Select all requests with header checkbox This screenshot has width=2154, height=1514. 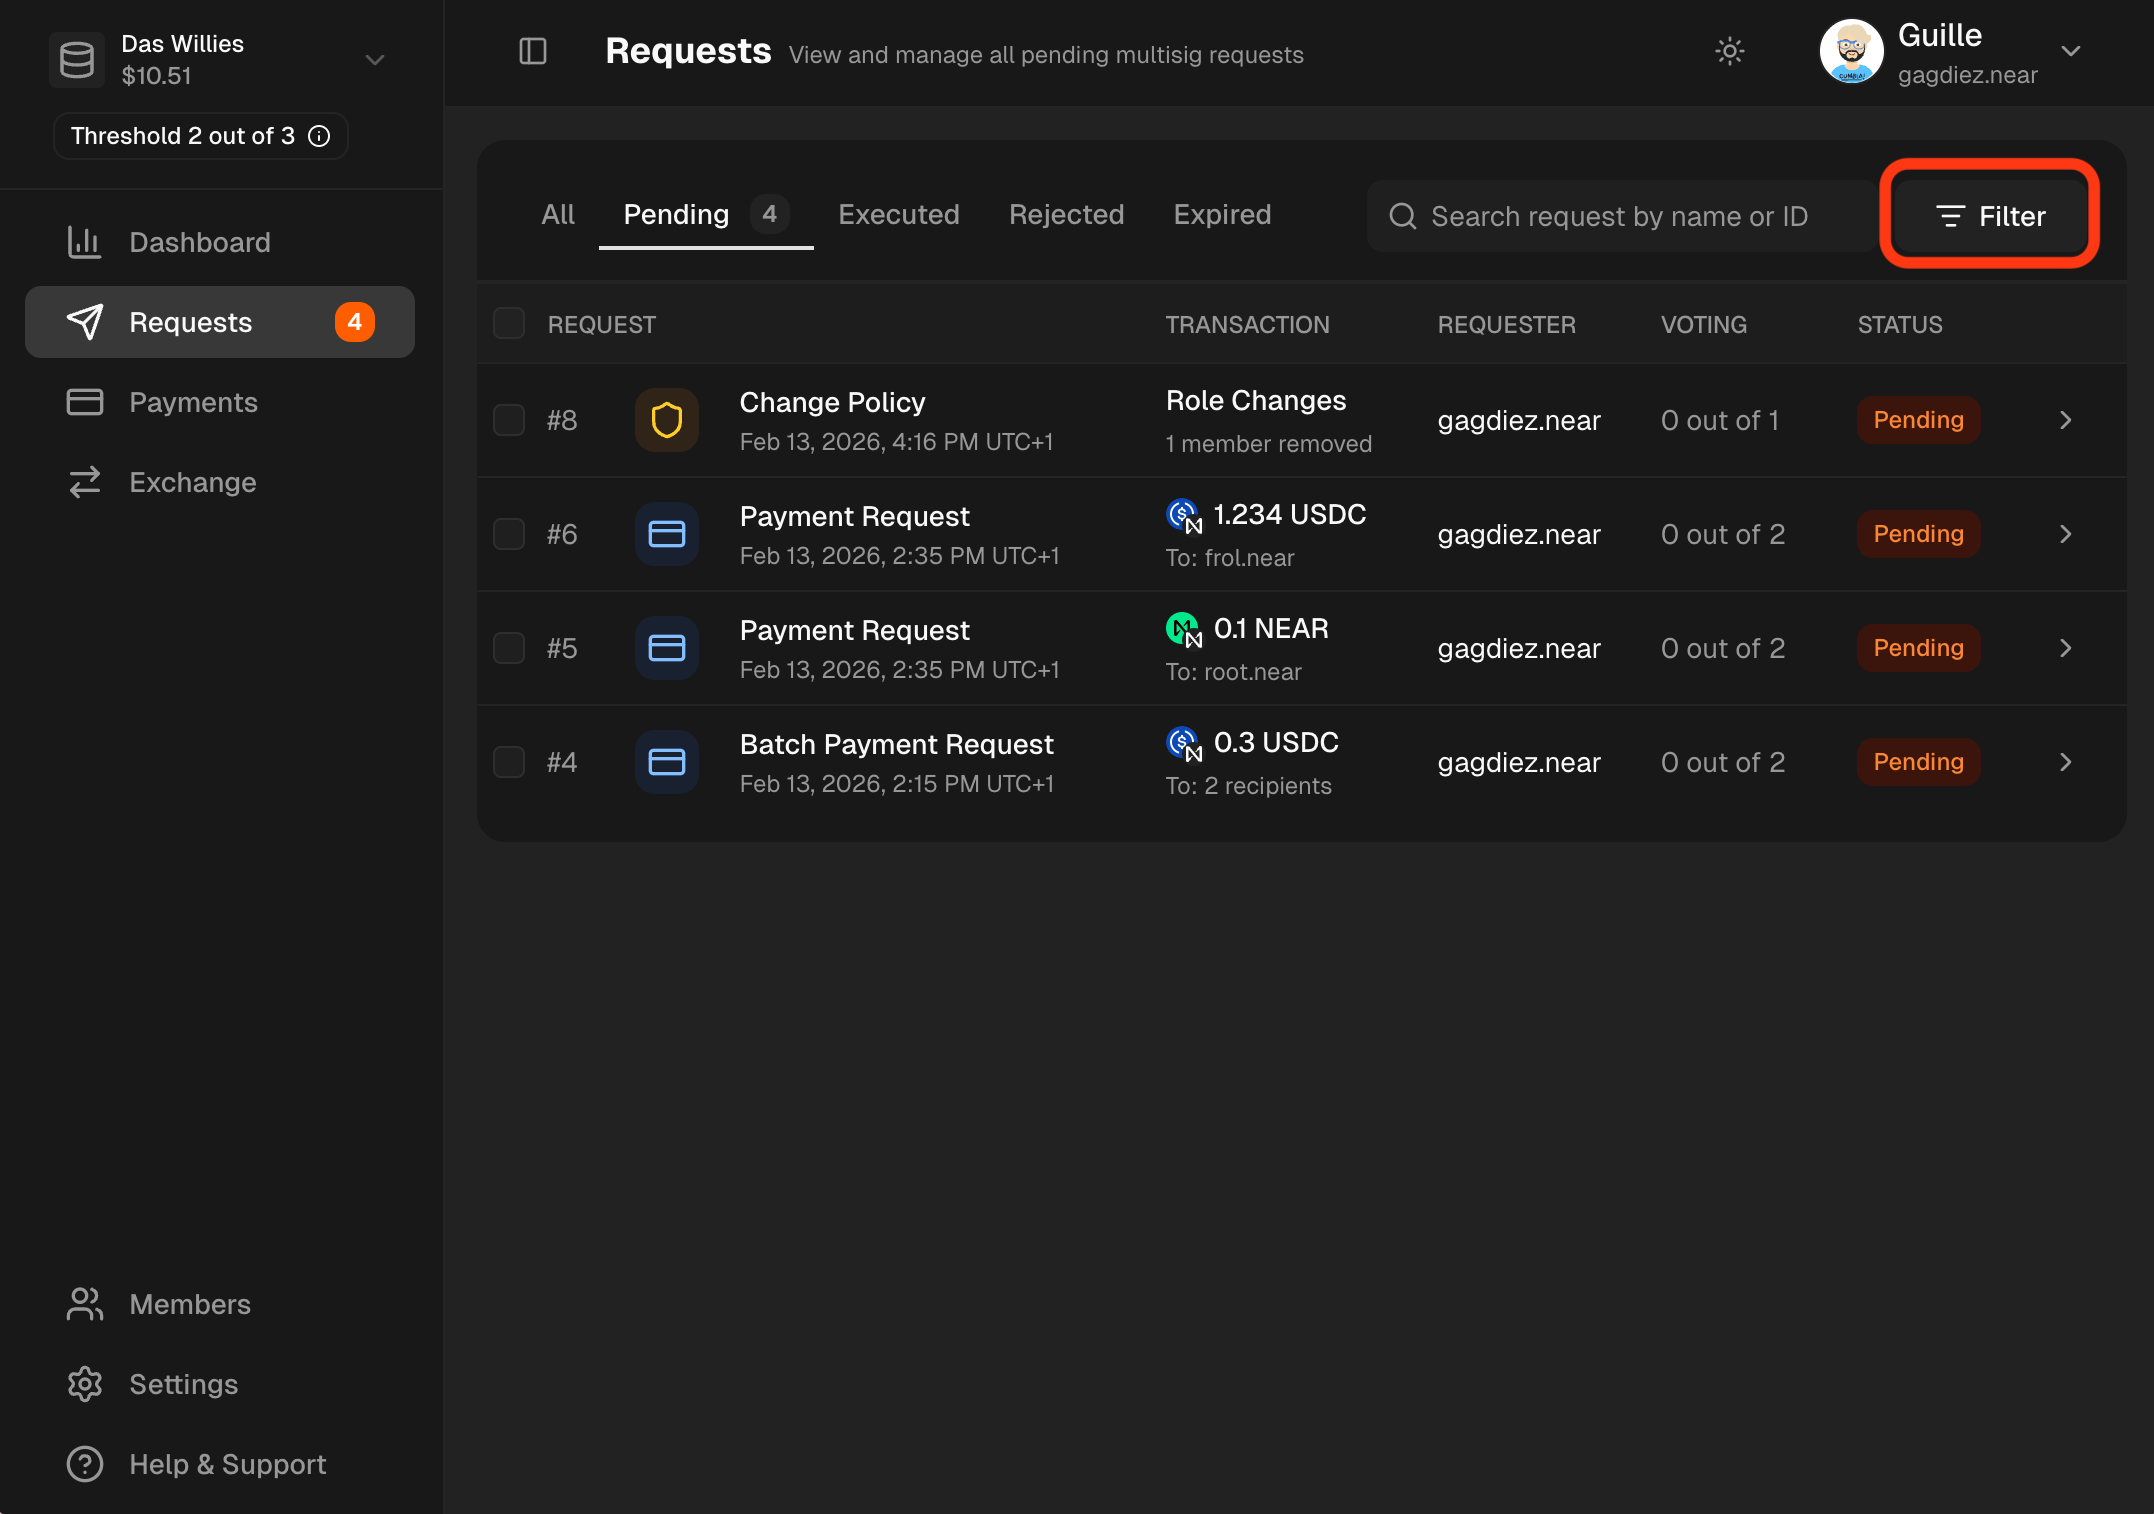[509, 324]
